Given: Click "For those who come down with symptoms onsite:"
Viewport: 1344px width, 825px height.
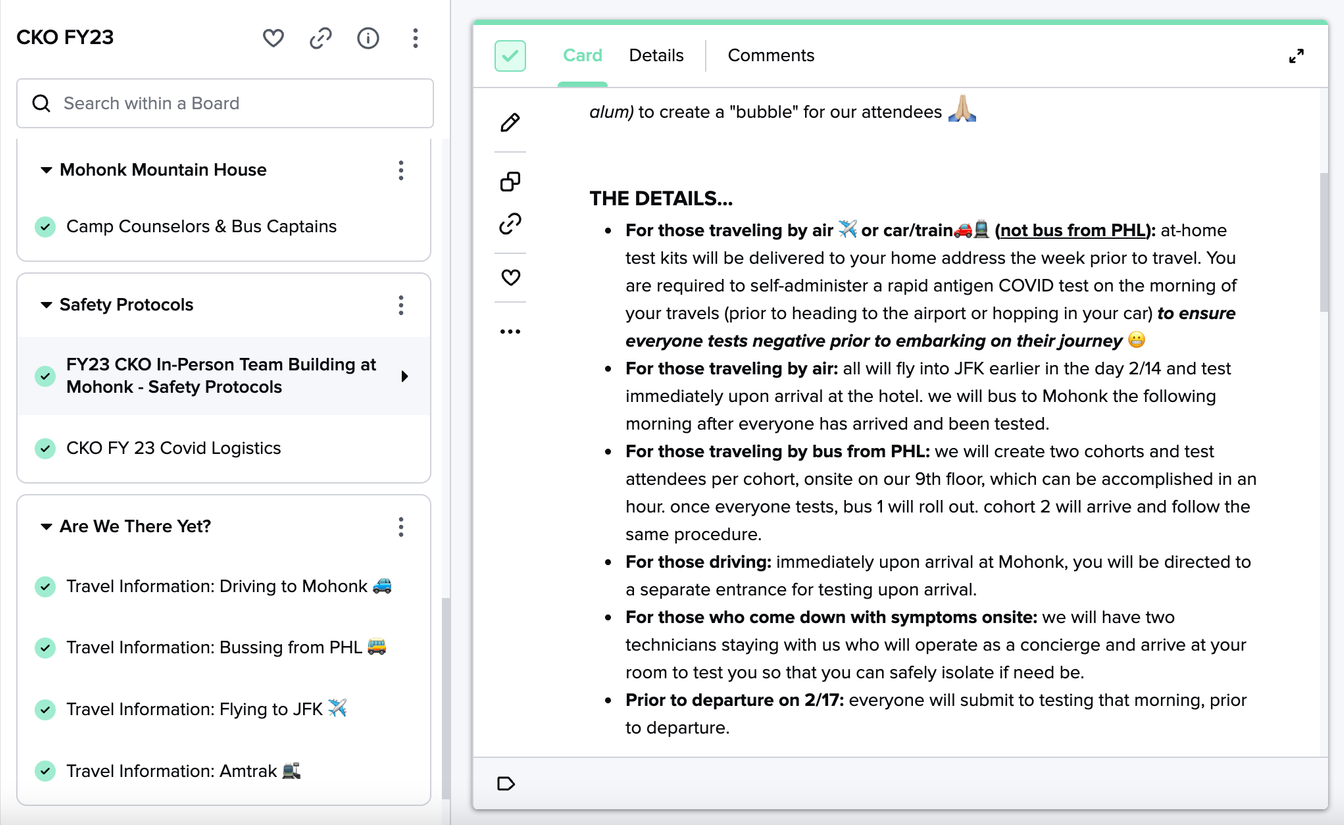Looking at the screenshot, I should pyautogui.click(x=832, y=618).
